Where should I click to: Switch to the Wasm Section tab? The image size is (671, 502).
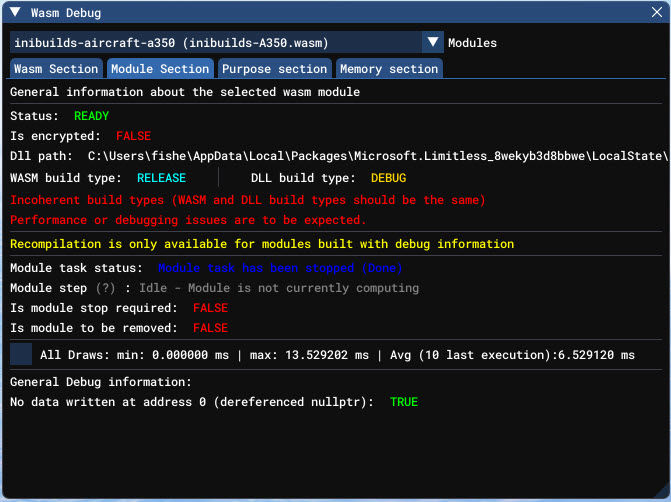[x=56, y=69]
